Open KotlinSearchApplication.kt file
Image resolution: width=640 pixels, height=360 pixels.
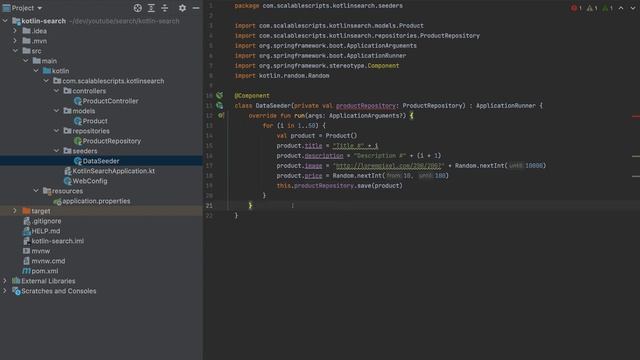point(113,171)
